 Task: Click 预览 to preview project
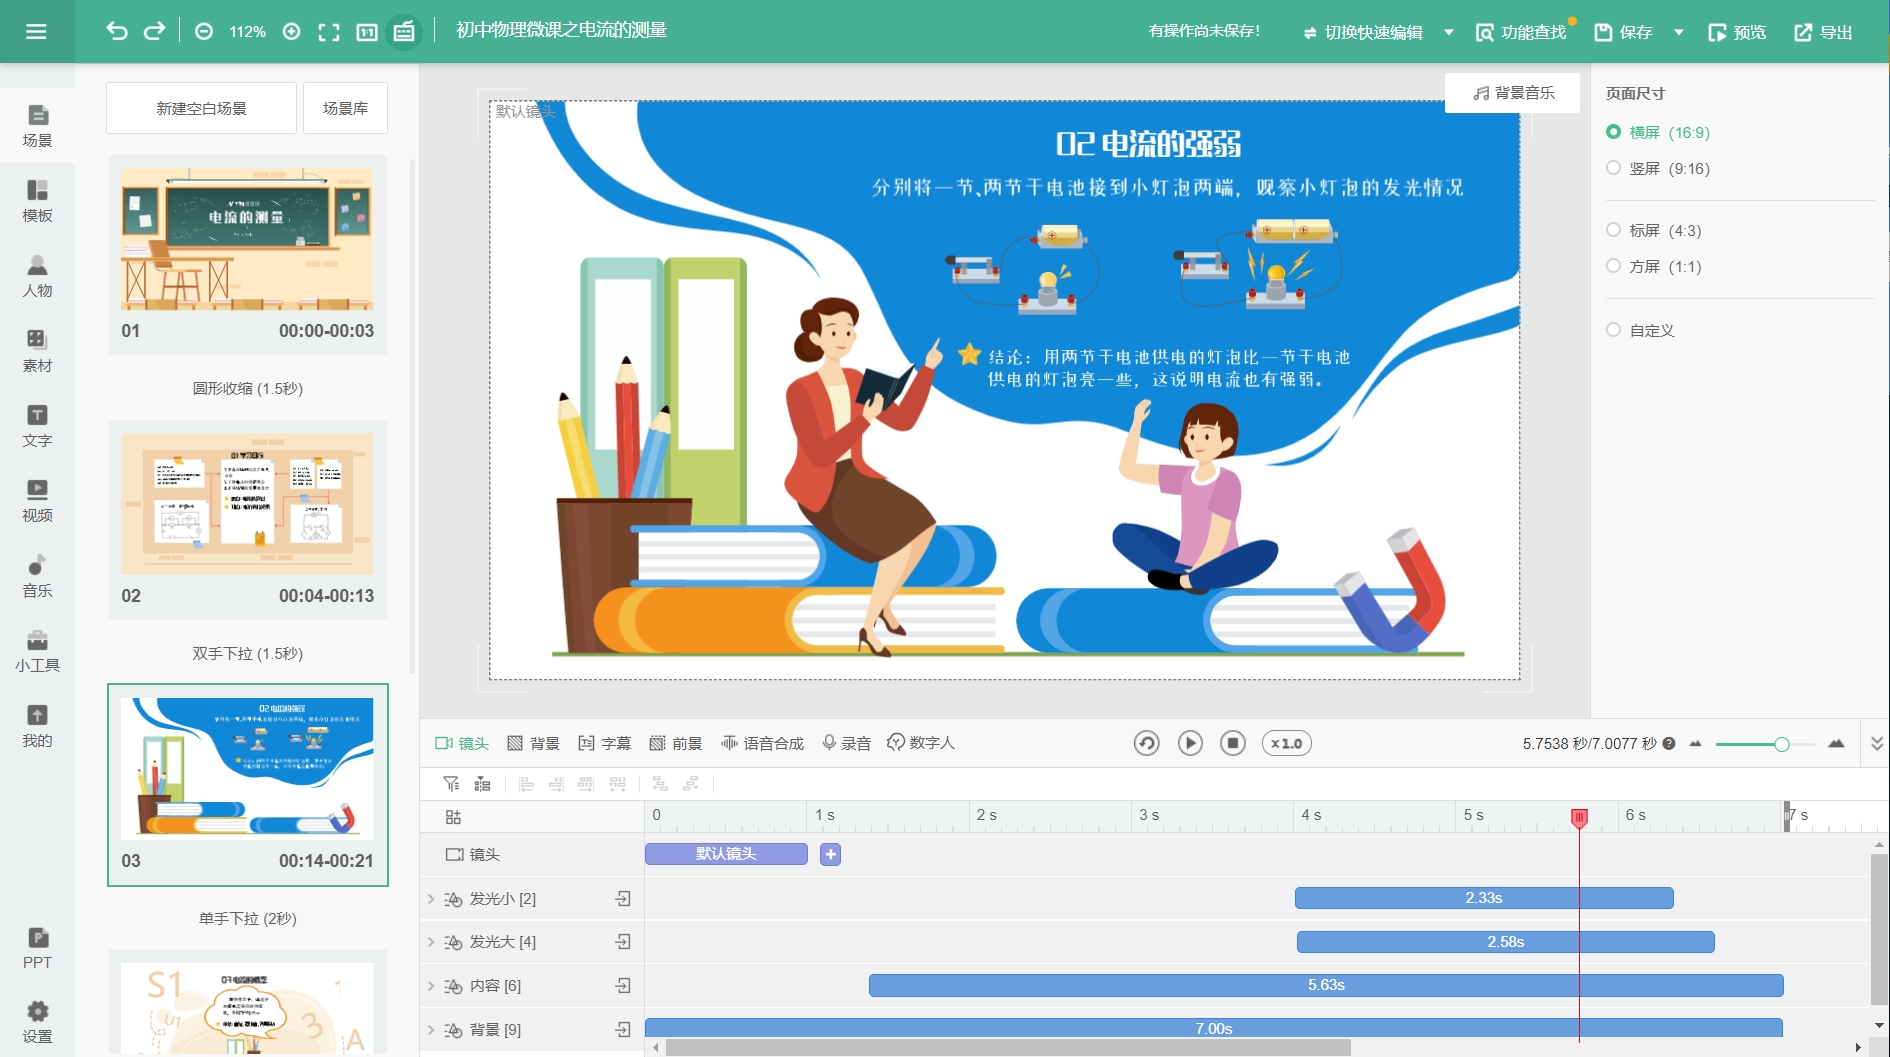[1737, 32]
